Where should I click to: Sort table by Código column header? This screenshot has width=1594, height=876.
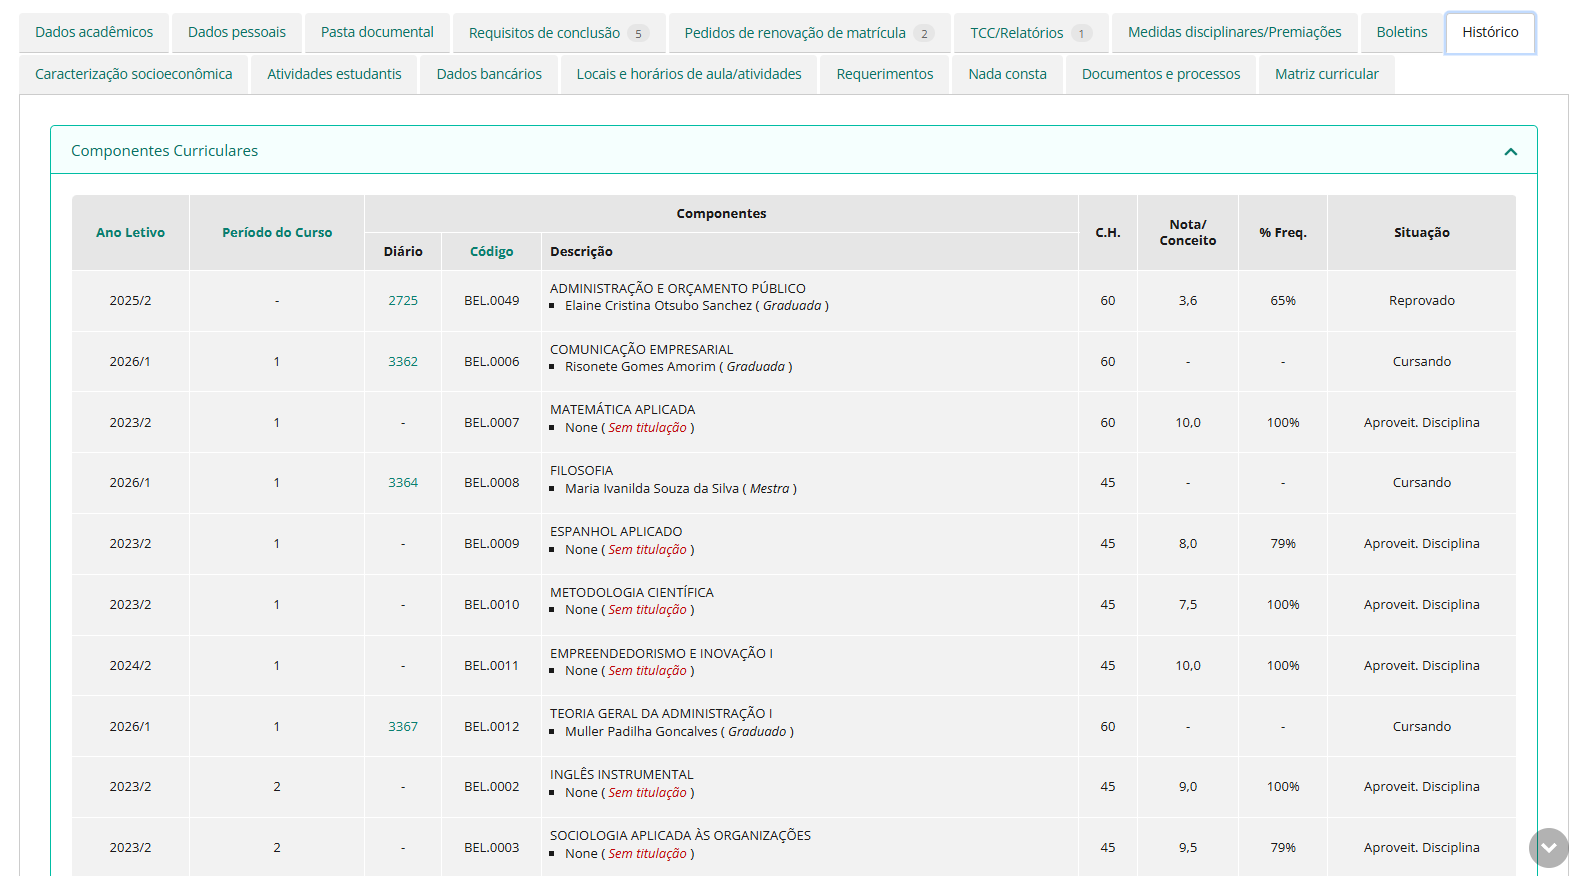tap(491, 252)
